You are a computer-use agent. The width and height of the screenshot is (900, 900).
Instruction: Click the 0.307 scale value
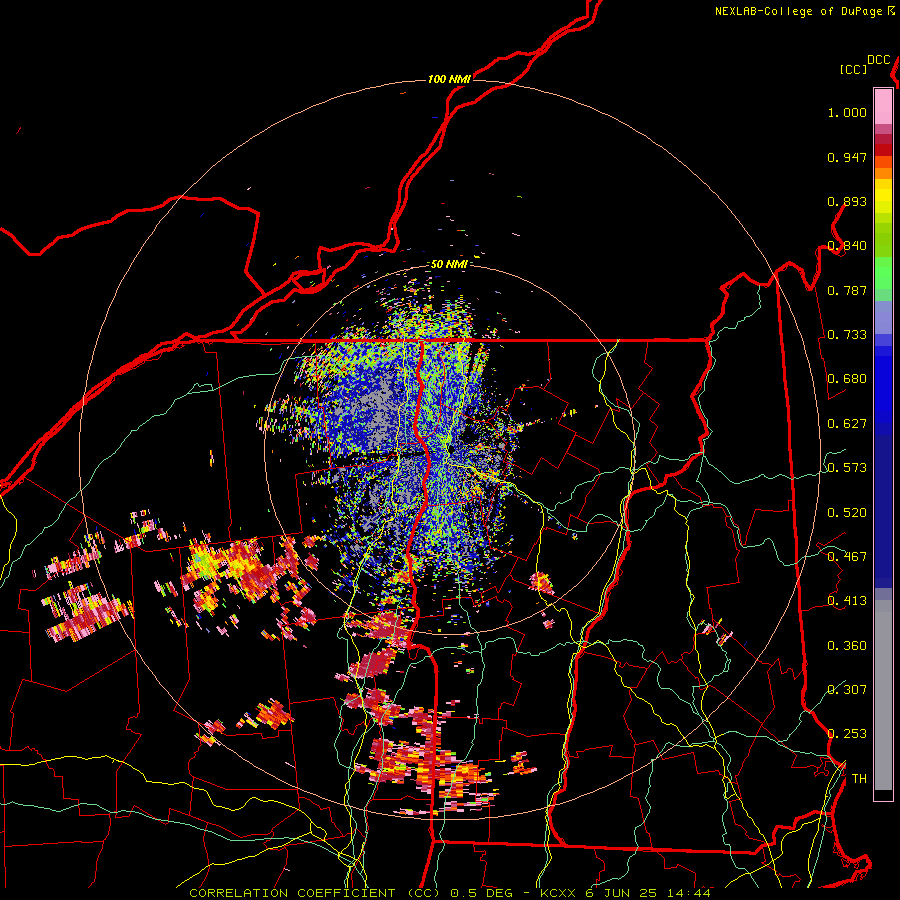[847, 690]
